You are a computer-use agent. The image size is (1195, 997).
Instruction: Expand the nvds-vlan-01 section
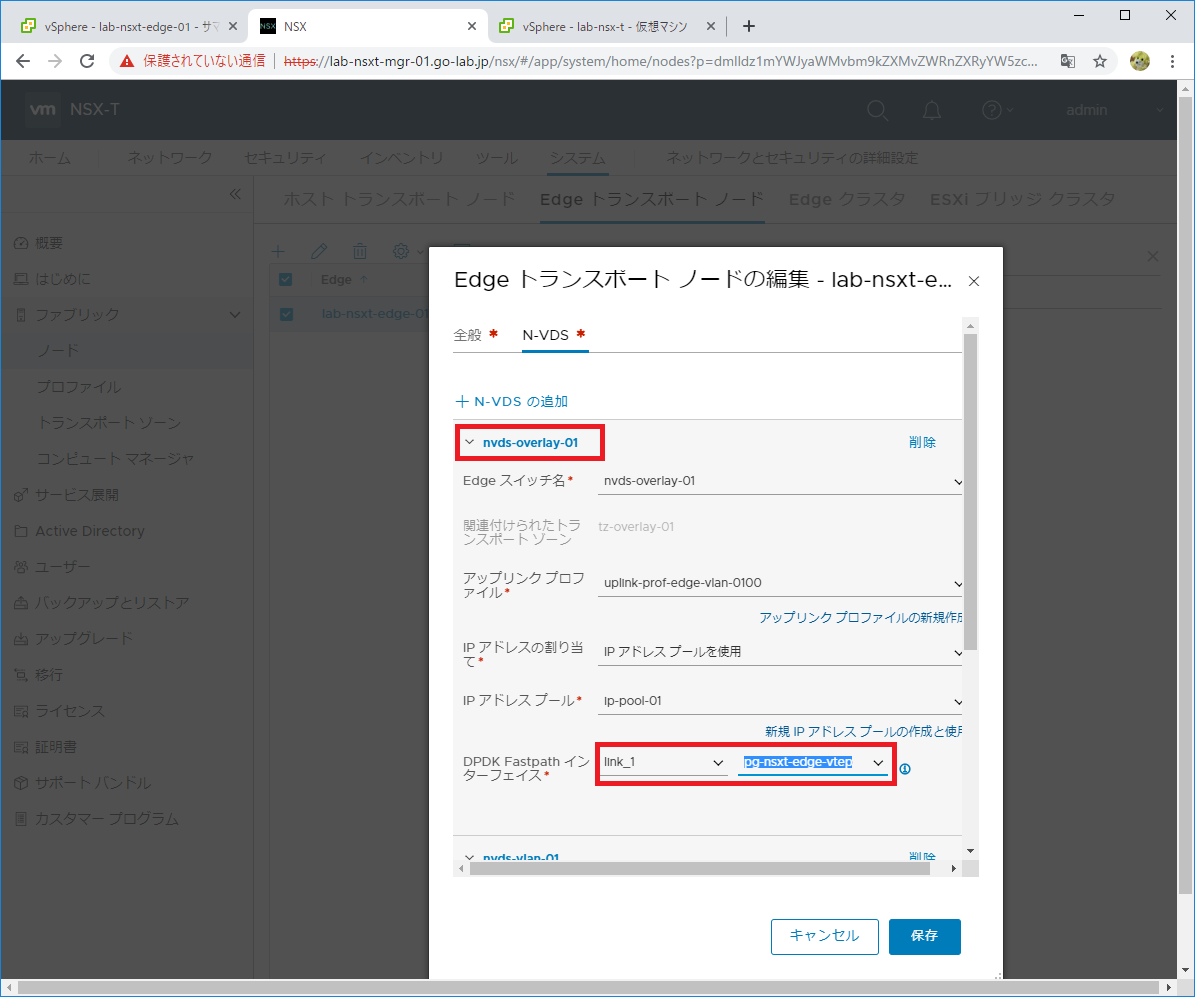click(469, 856)
